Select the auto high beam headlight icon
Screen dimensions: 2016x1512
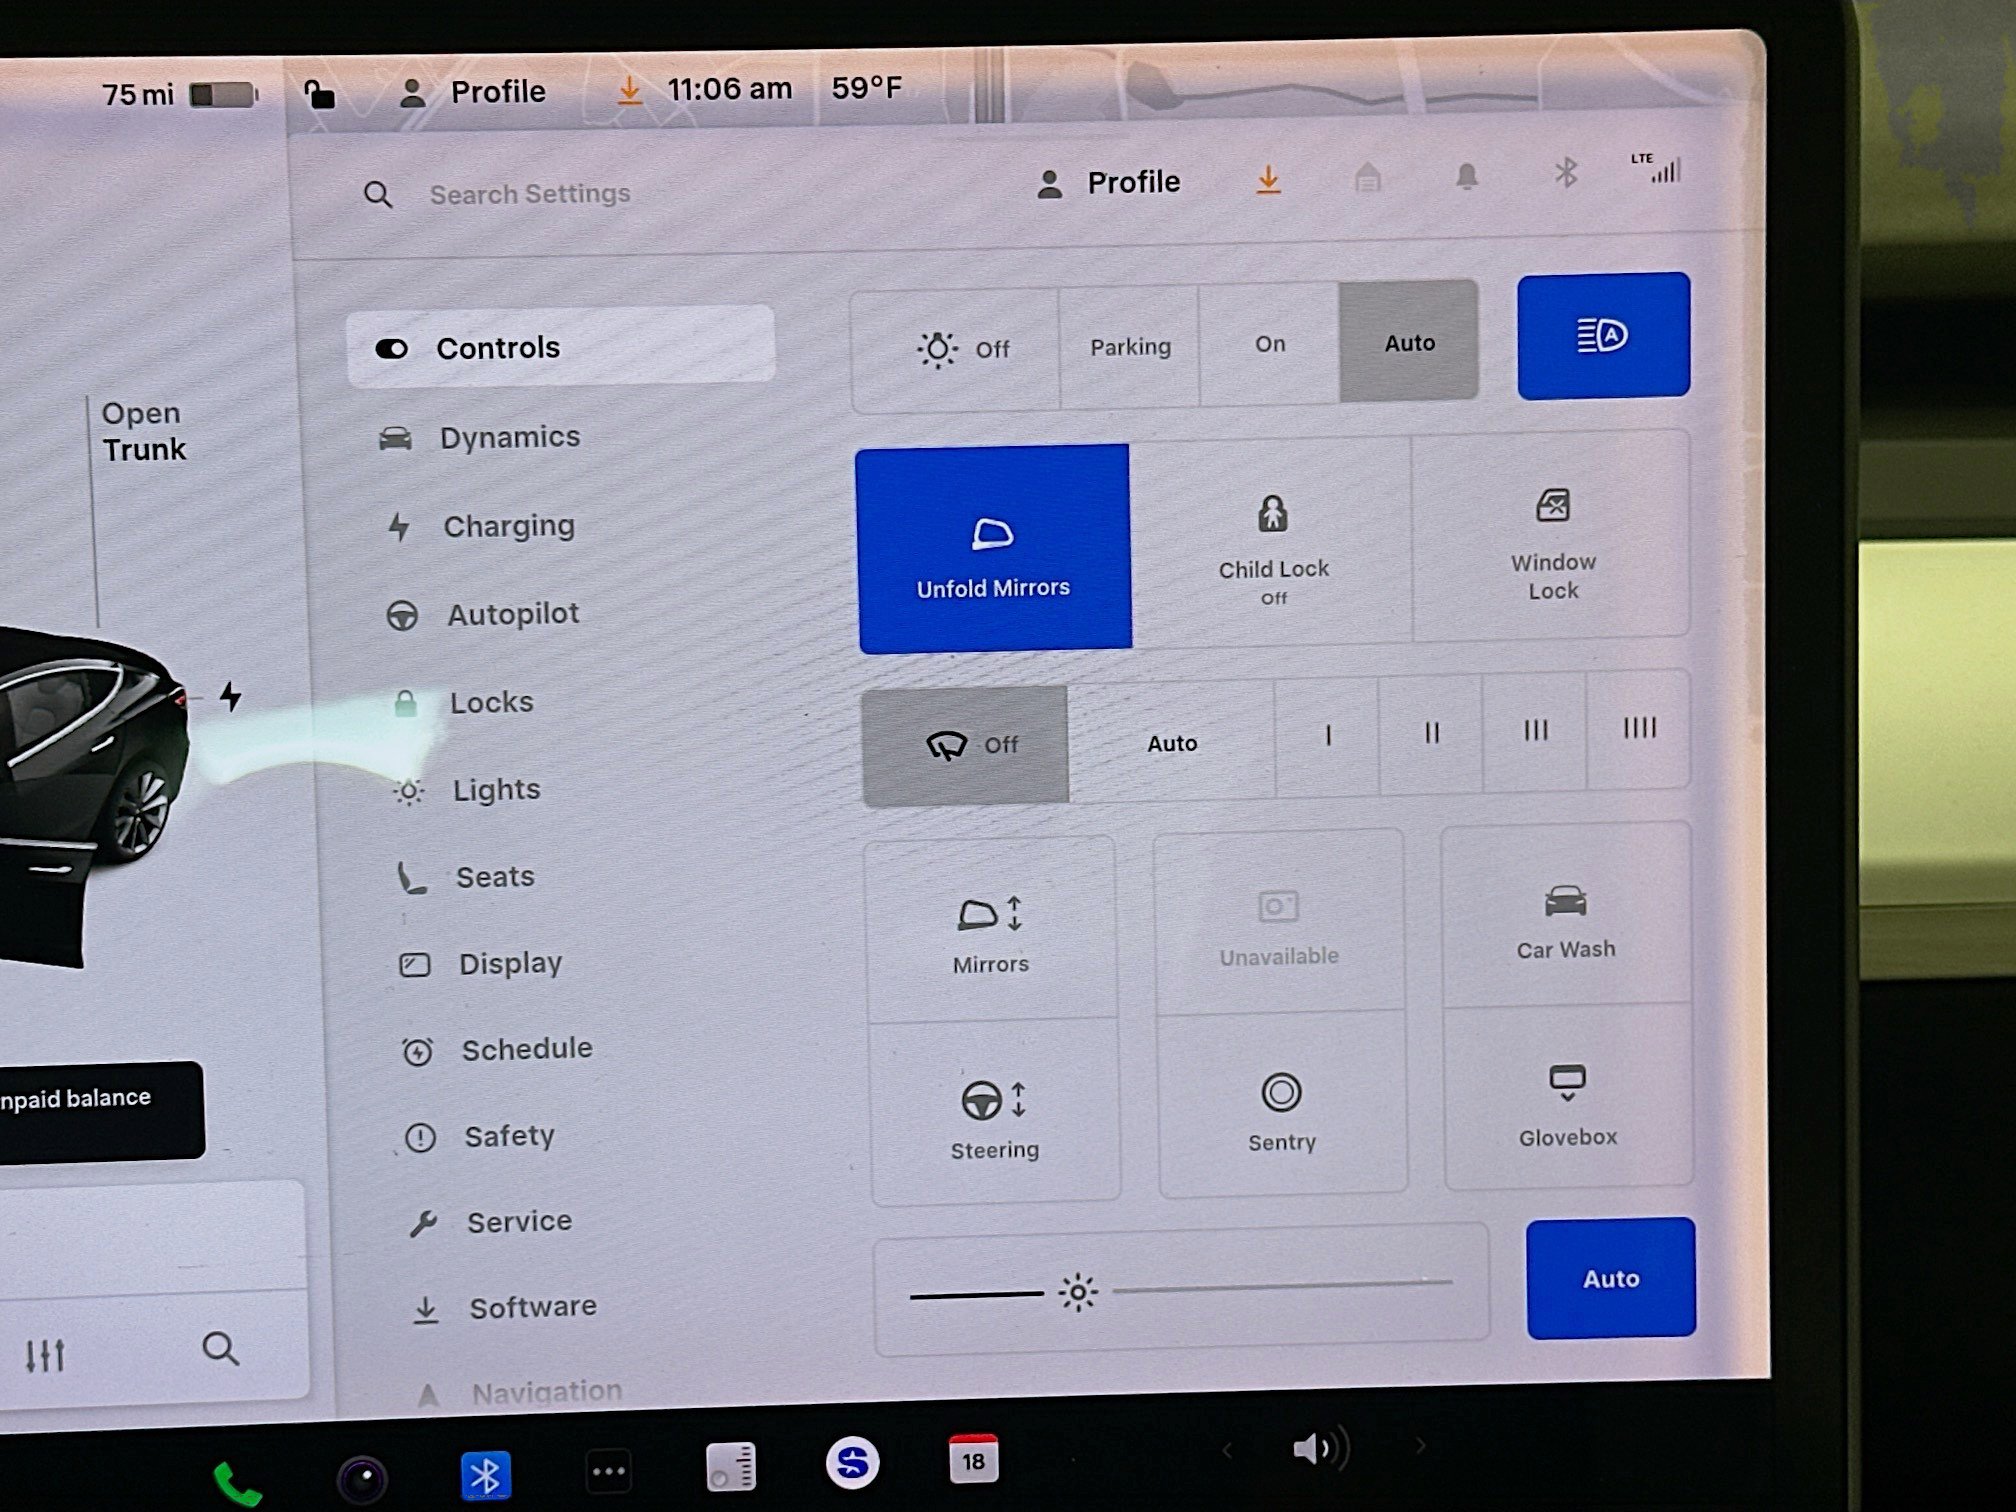click(x=1602, y=336)
